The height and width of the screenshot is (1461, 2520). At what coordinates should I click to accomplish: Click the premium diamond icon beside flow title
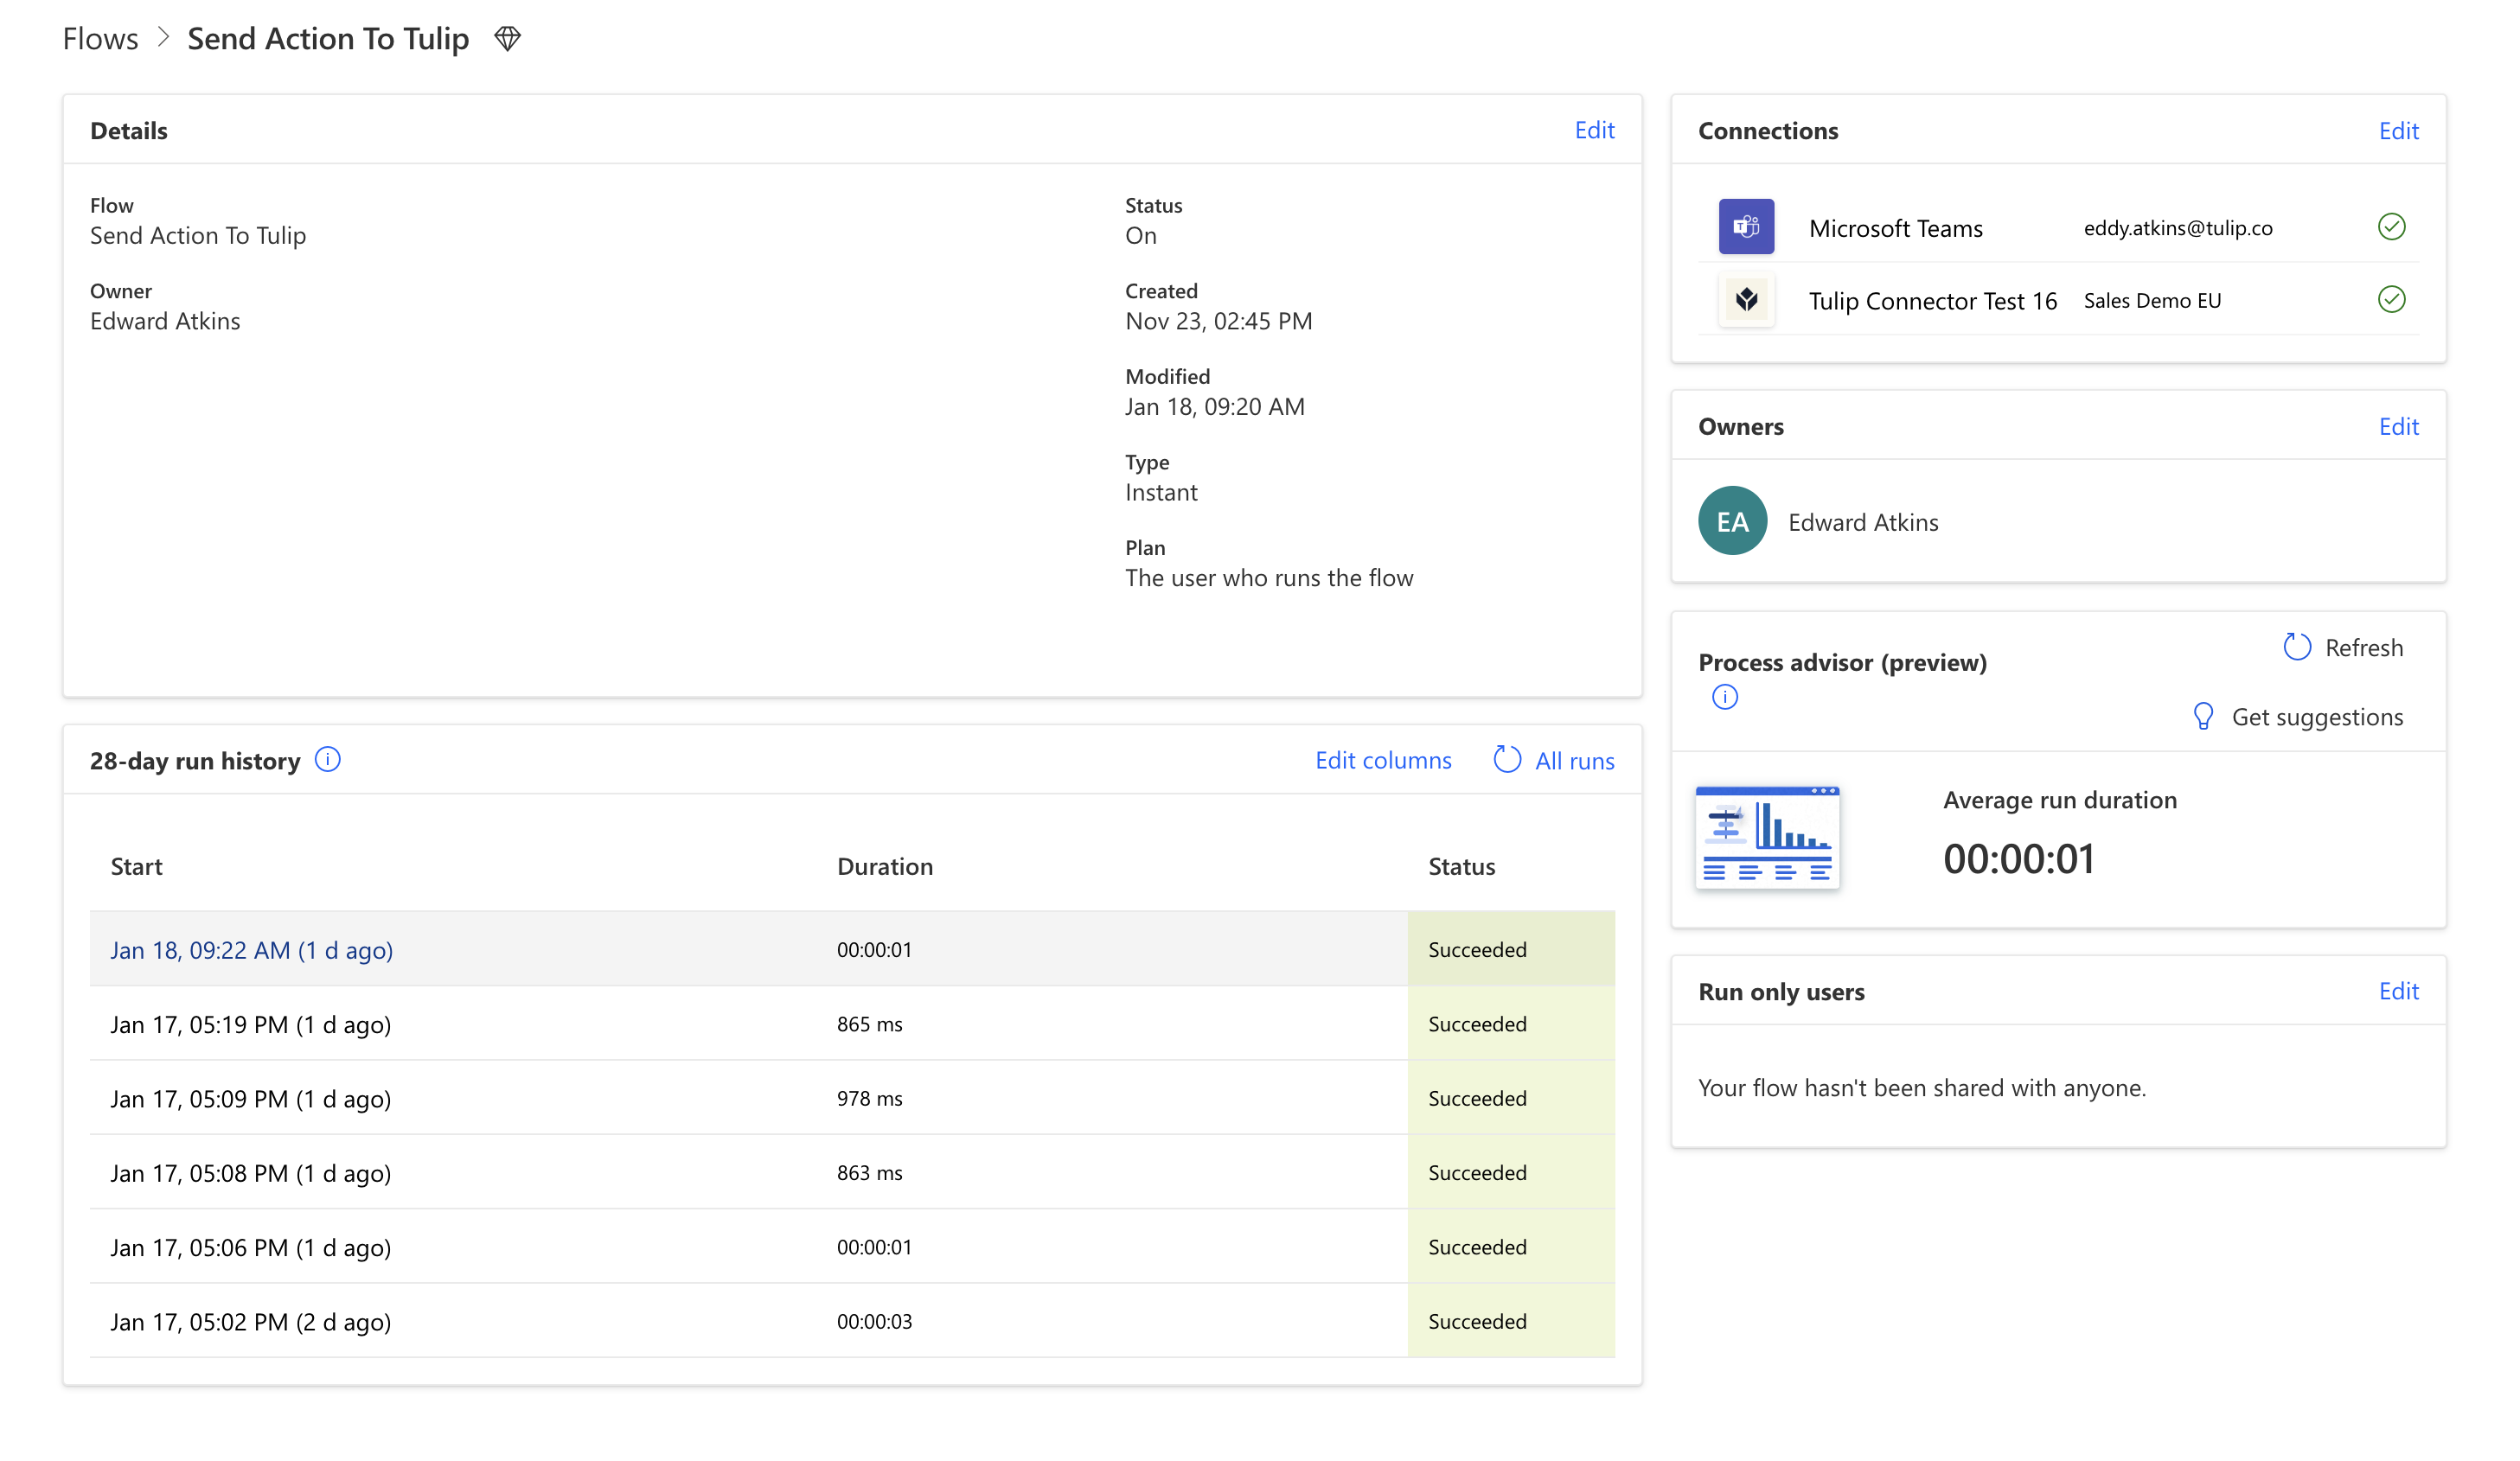[507, 39]
